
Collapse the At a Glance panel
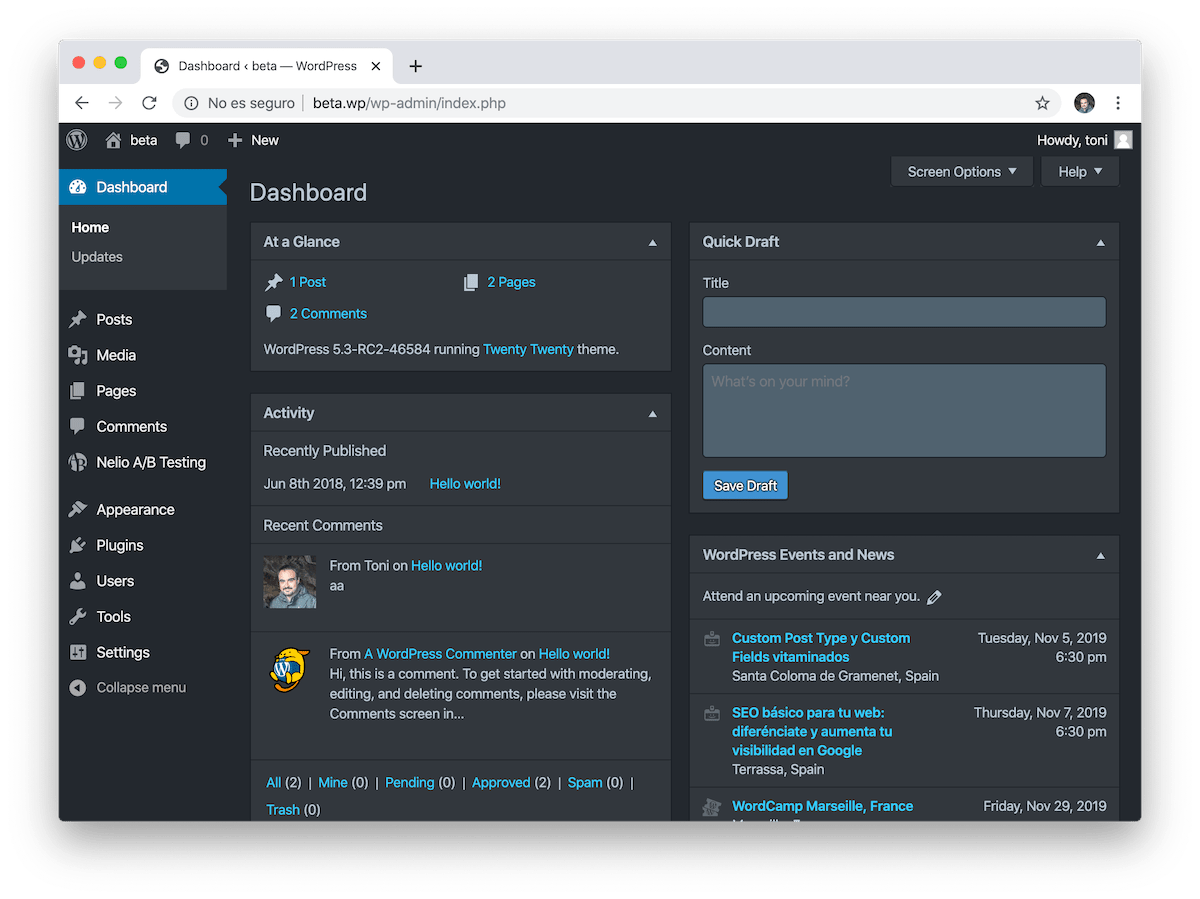[653, 242]
